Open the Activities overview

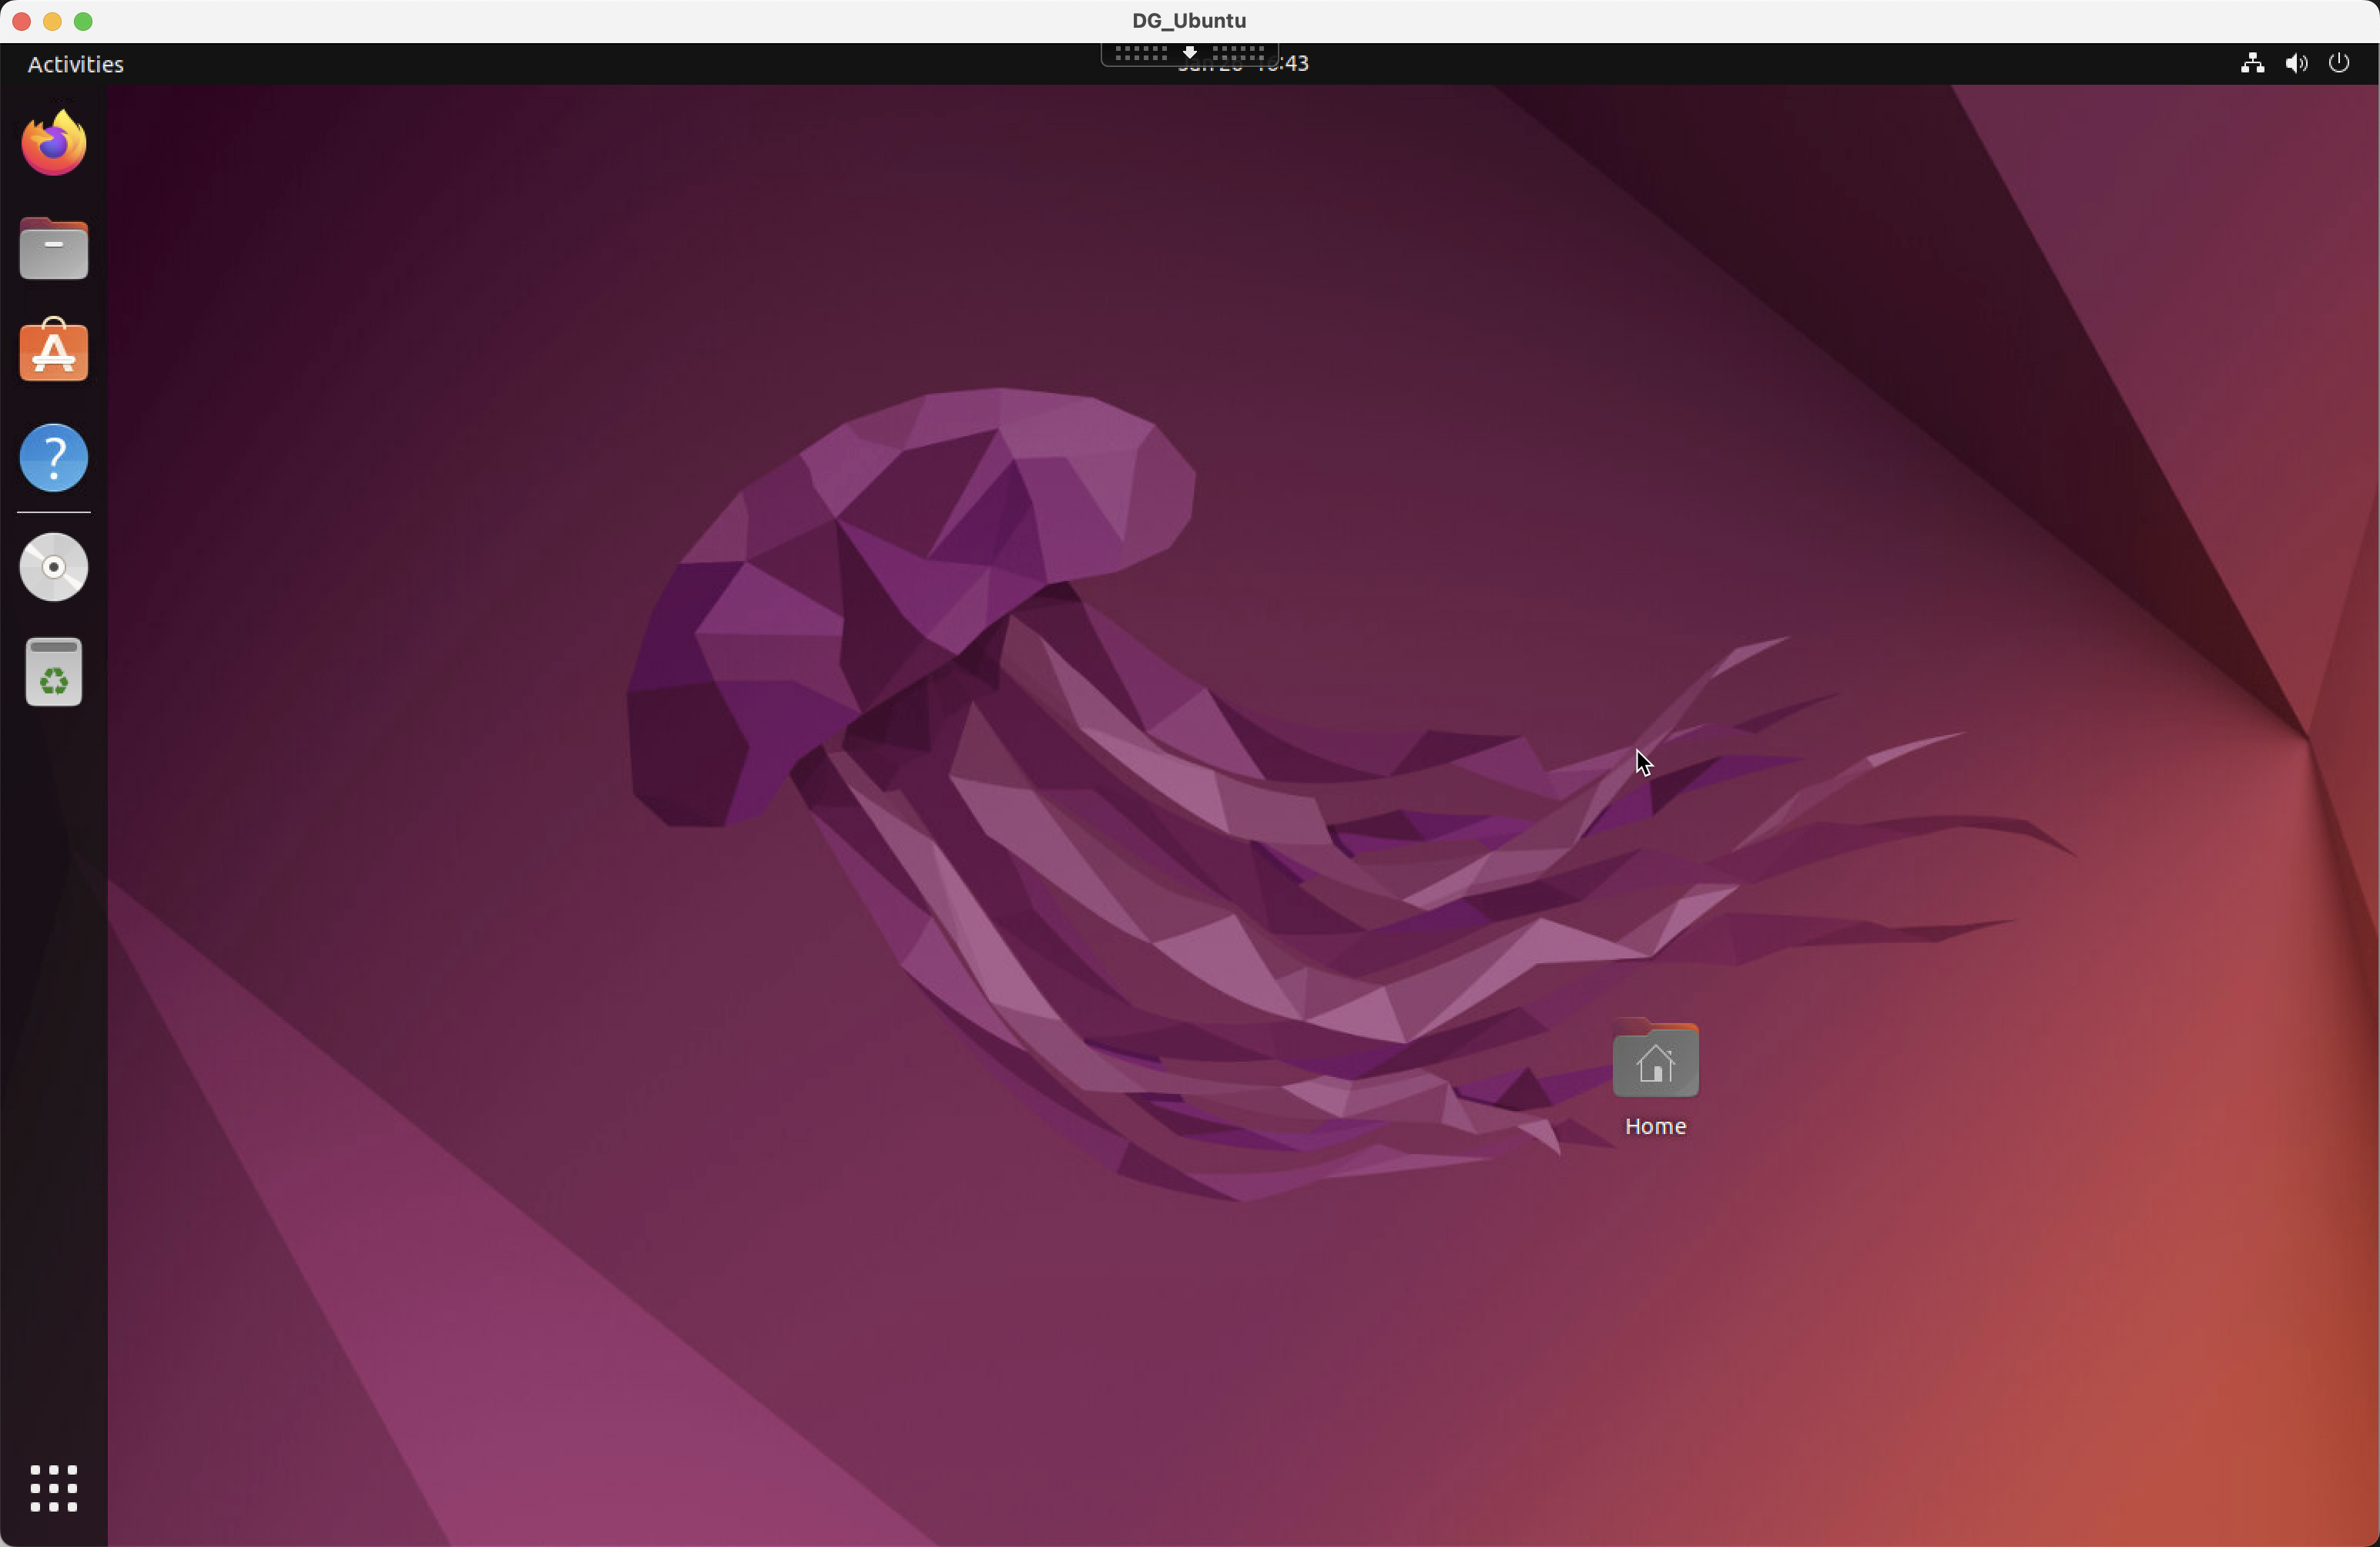click(75, 64)
